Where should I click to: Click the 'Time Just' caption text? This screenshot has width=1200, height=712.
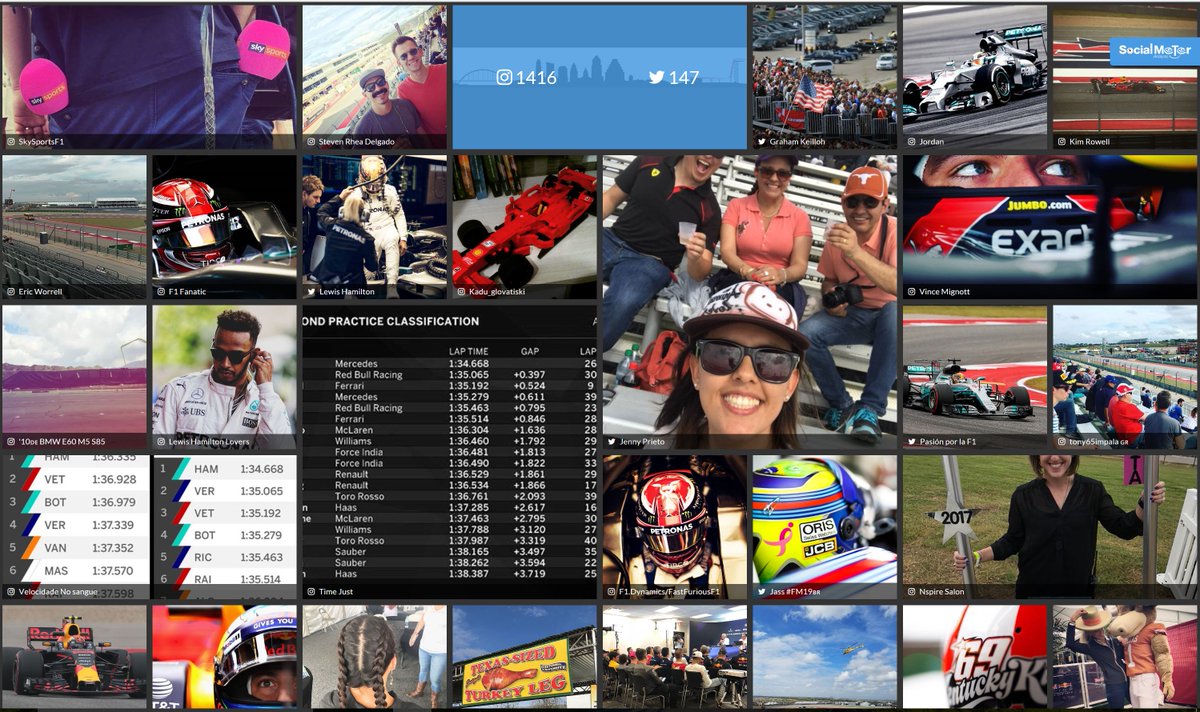[336, 592]
